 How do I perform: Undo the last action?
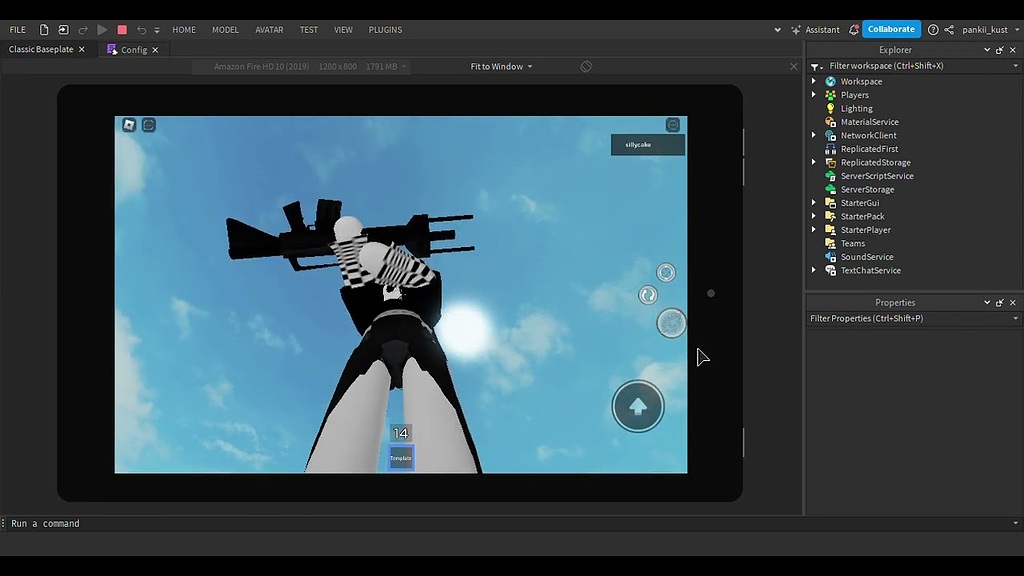point(143,29)
